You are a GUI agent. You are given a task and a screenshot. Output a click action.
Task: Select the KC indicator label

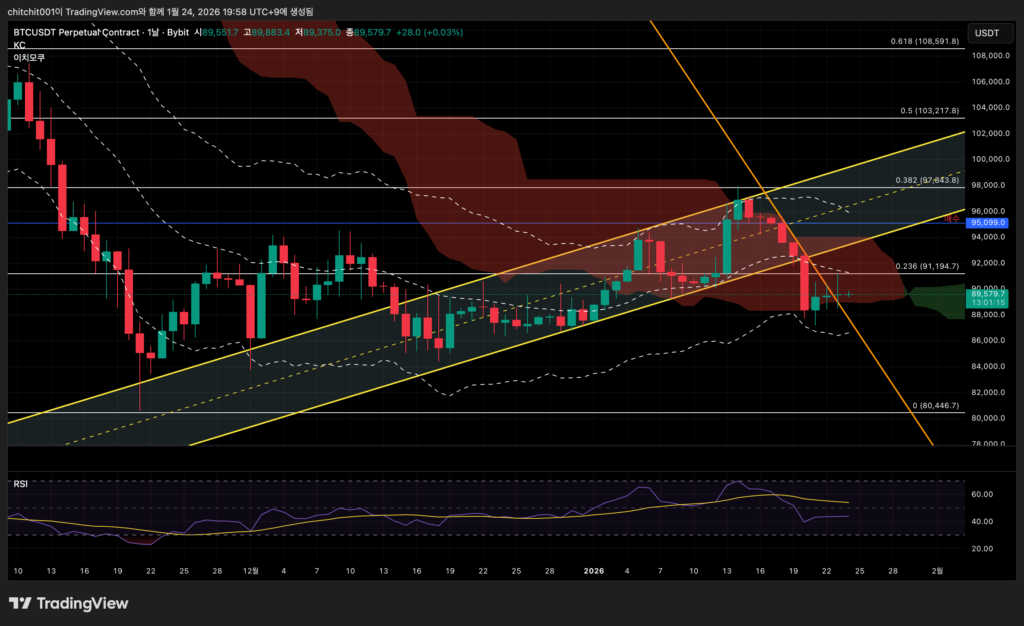19,45
